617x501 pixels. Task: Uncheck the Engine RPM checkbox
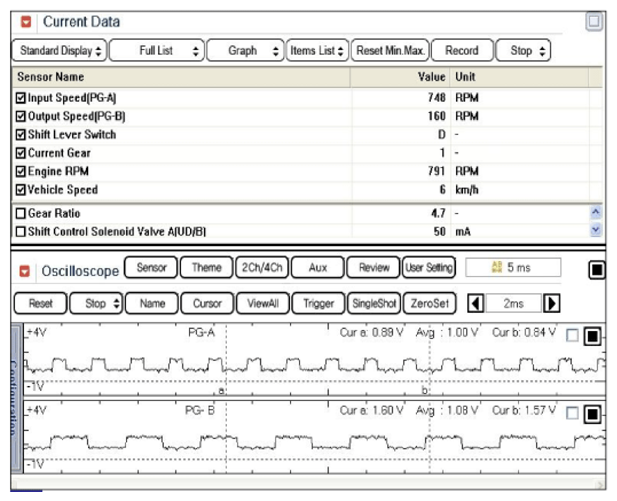tap(22, 171)
